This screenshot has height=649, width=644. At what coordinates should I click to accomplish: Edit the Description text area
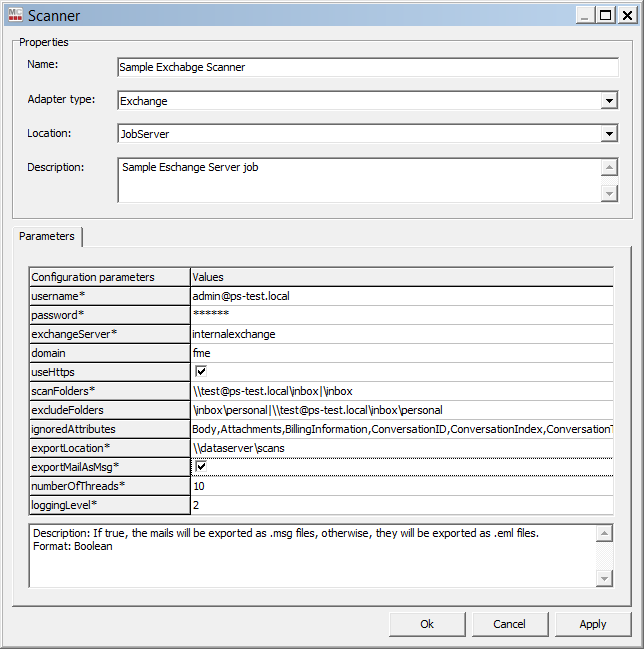tap(358, 180)
